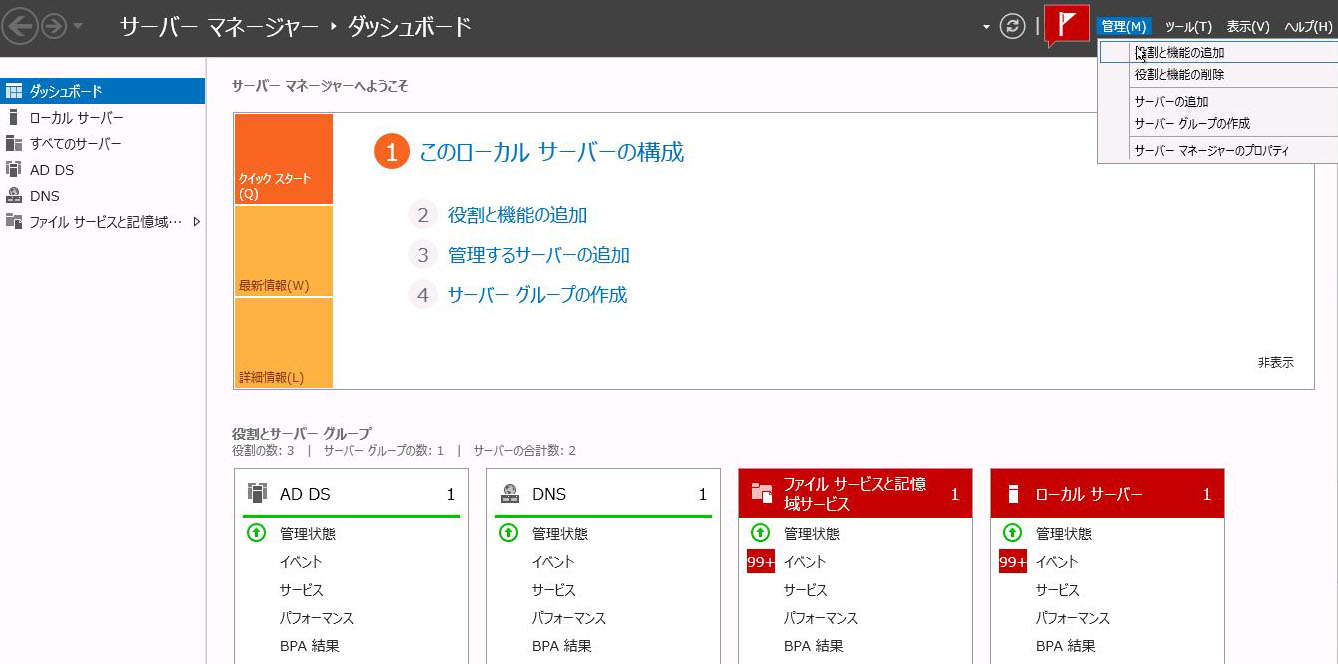1338x664 pixels.
Task: Open the ファイル サービスと記憶域サービス tile header
Action: tap(855, 494)
